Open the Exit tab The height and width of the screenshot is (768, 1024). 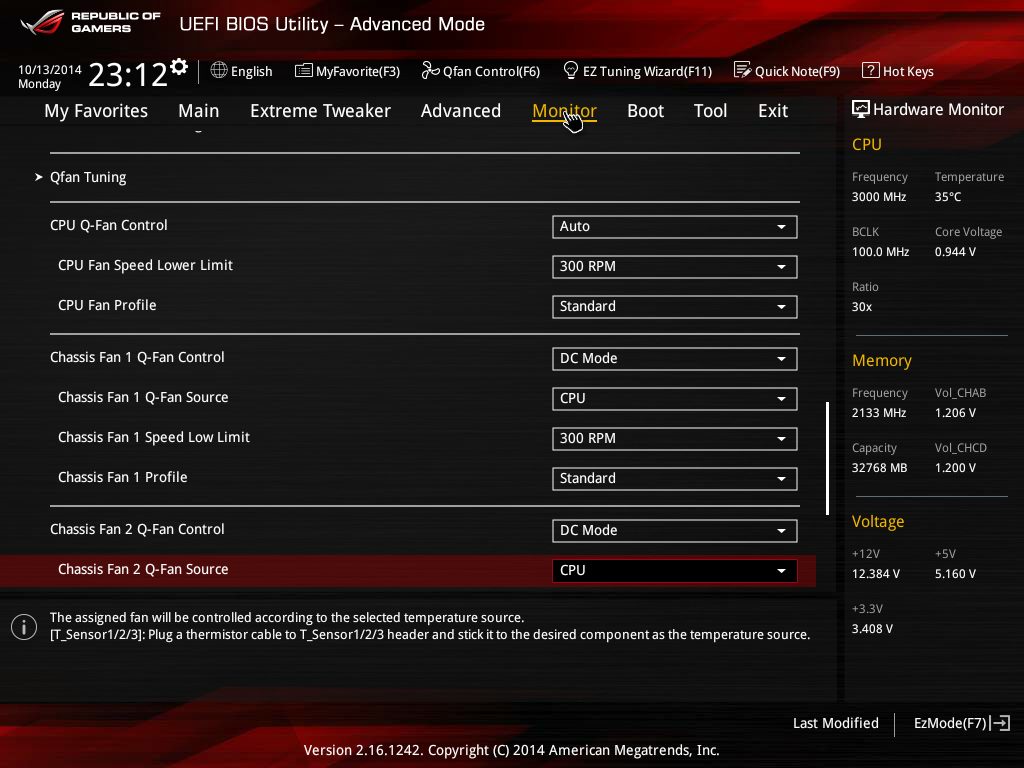pyautogui.click(x=773, y=111)
